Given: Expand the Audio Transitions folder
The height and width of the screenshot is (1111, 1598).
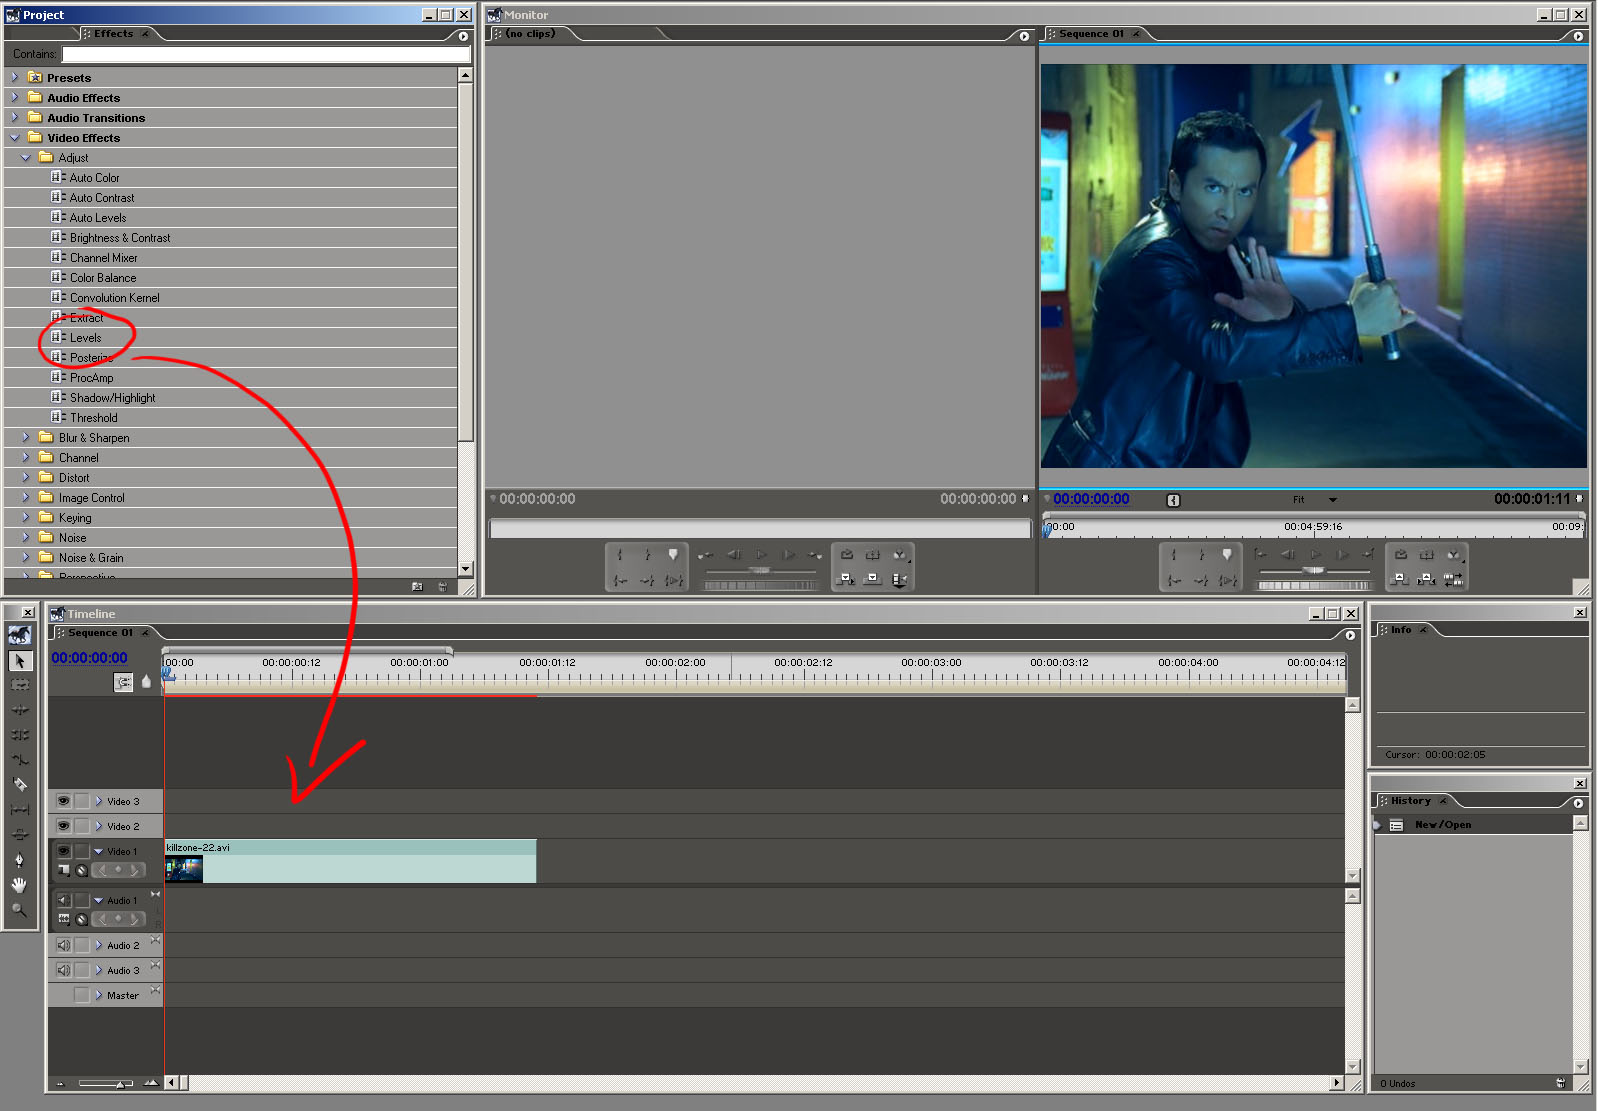Looking at the screenshot, I should pos(14,117).
